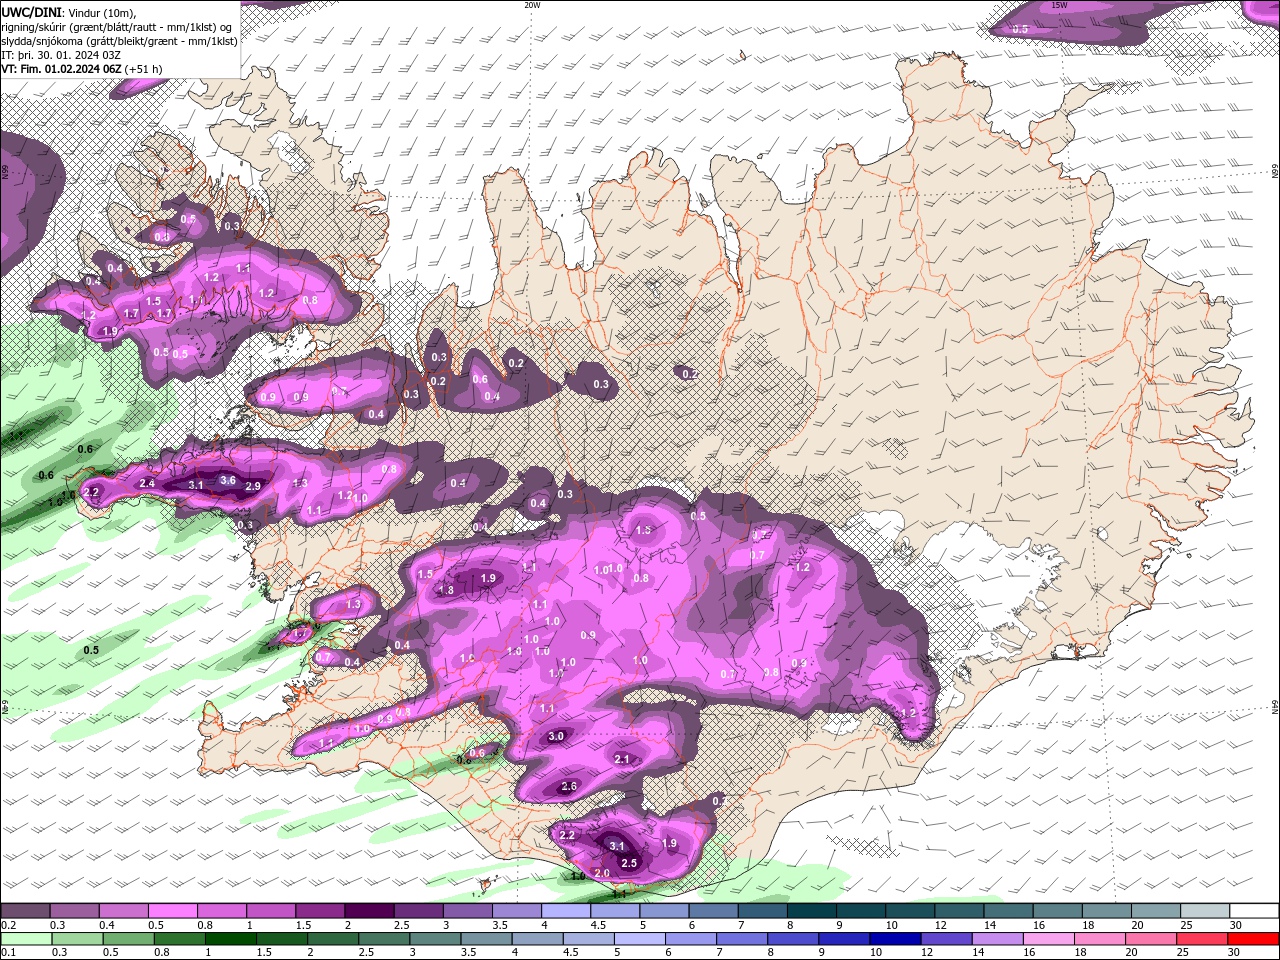The width and height of the screenshot is (1280, 960).
Task: Pick the bright red above-30 rain swatch
Action: (1253, 939)
